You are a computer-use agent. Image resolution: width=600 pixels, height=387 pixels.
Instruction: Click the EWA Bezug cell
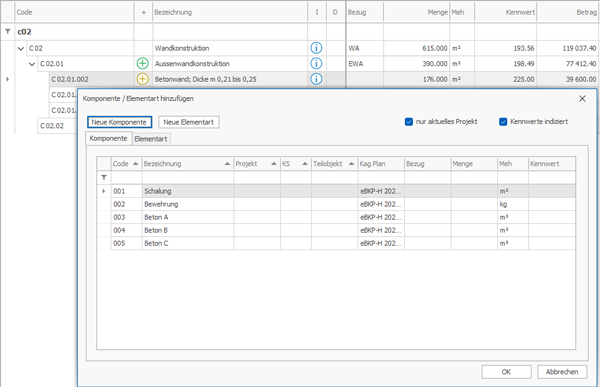[365, 64]
